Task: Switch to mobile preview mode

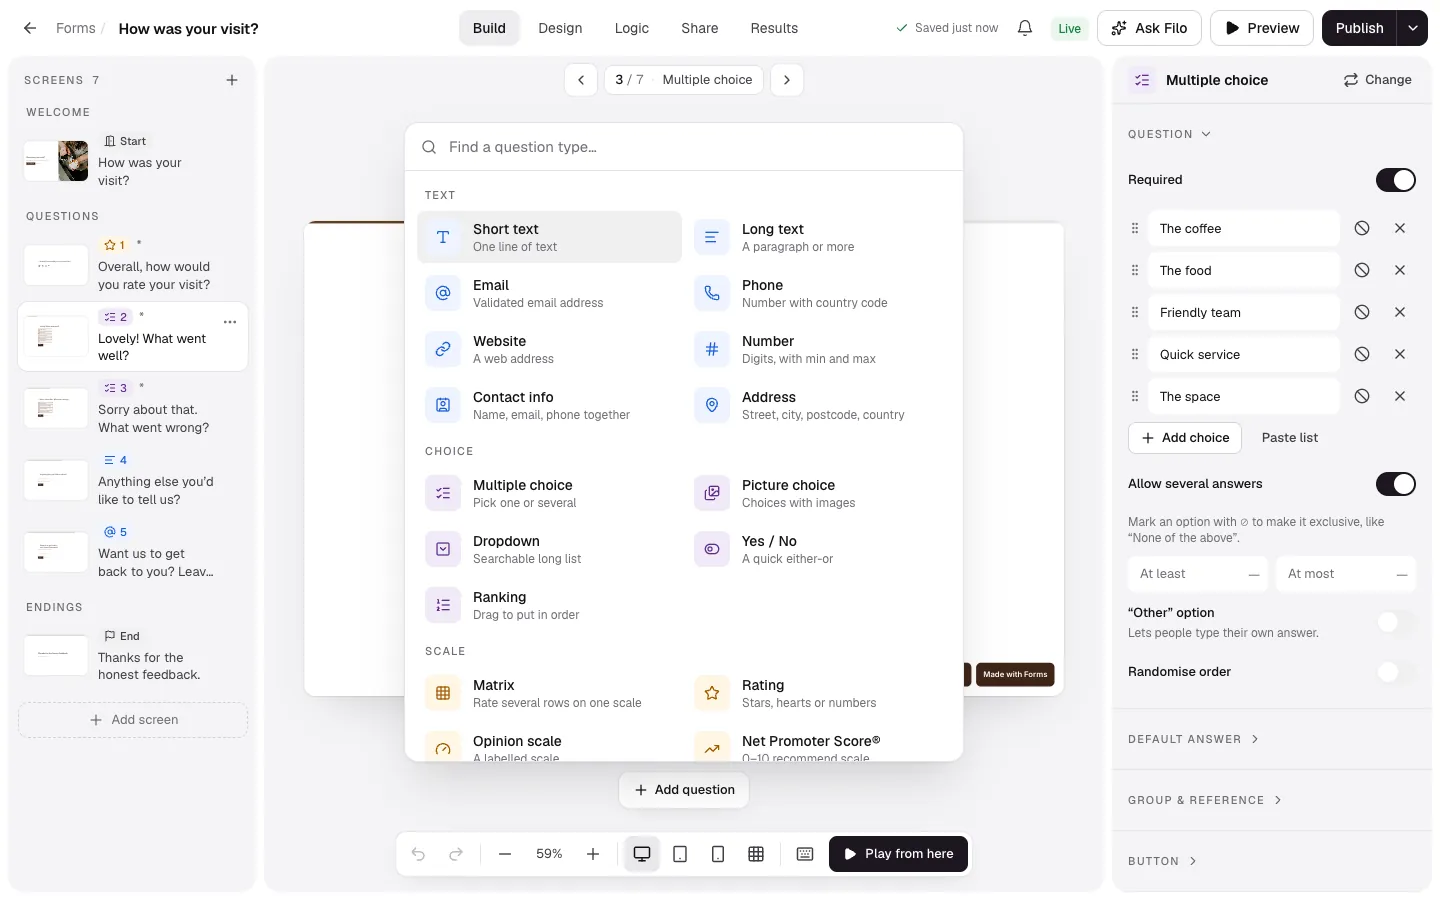Action: pos(718,854)
